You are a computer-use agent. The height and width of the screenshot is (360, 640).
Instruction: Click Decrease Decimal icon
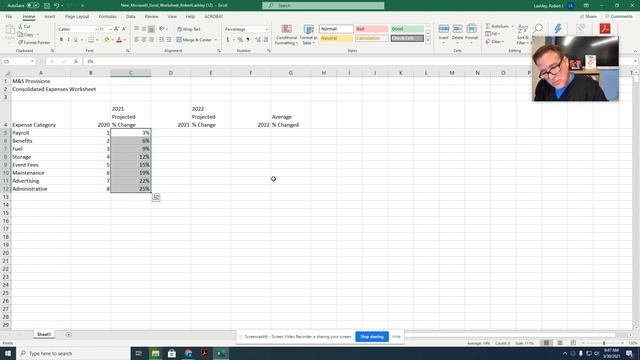[x=266, y=40]
